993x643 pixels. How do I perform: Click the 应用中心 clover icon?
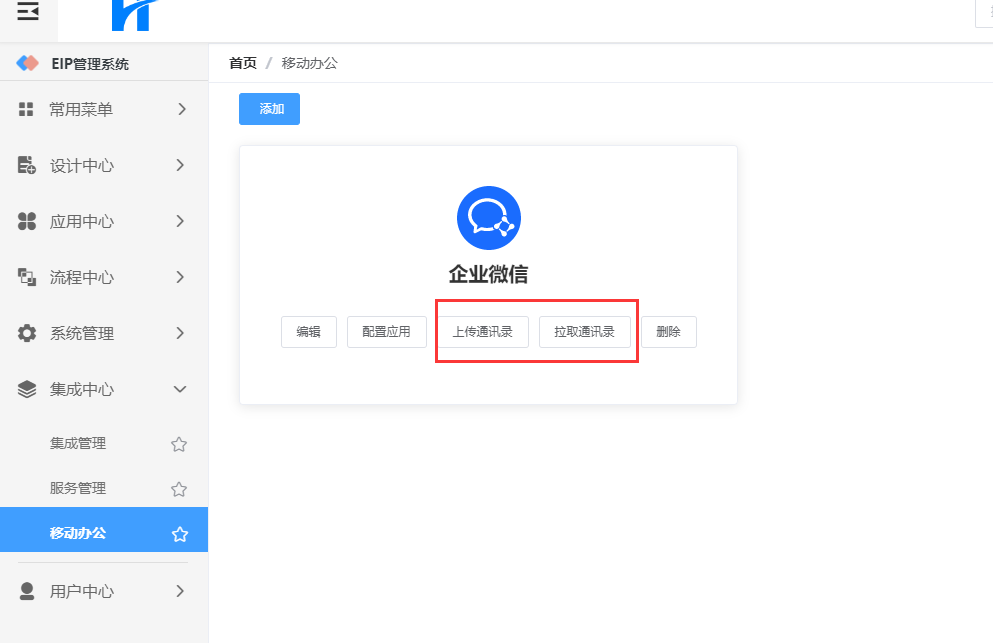click(27, 221)
